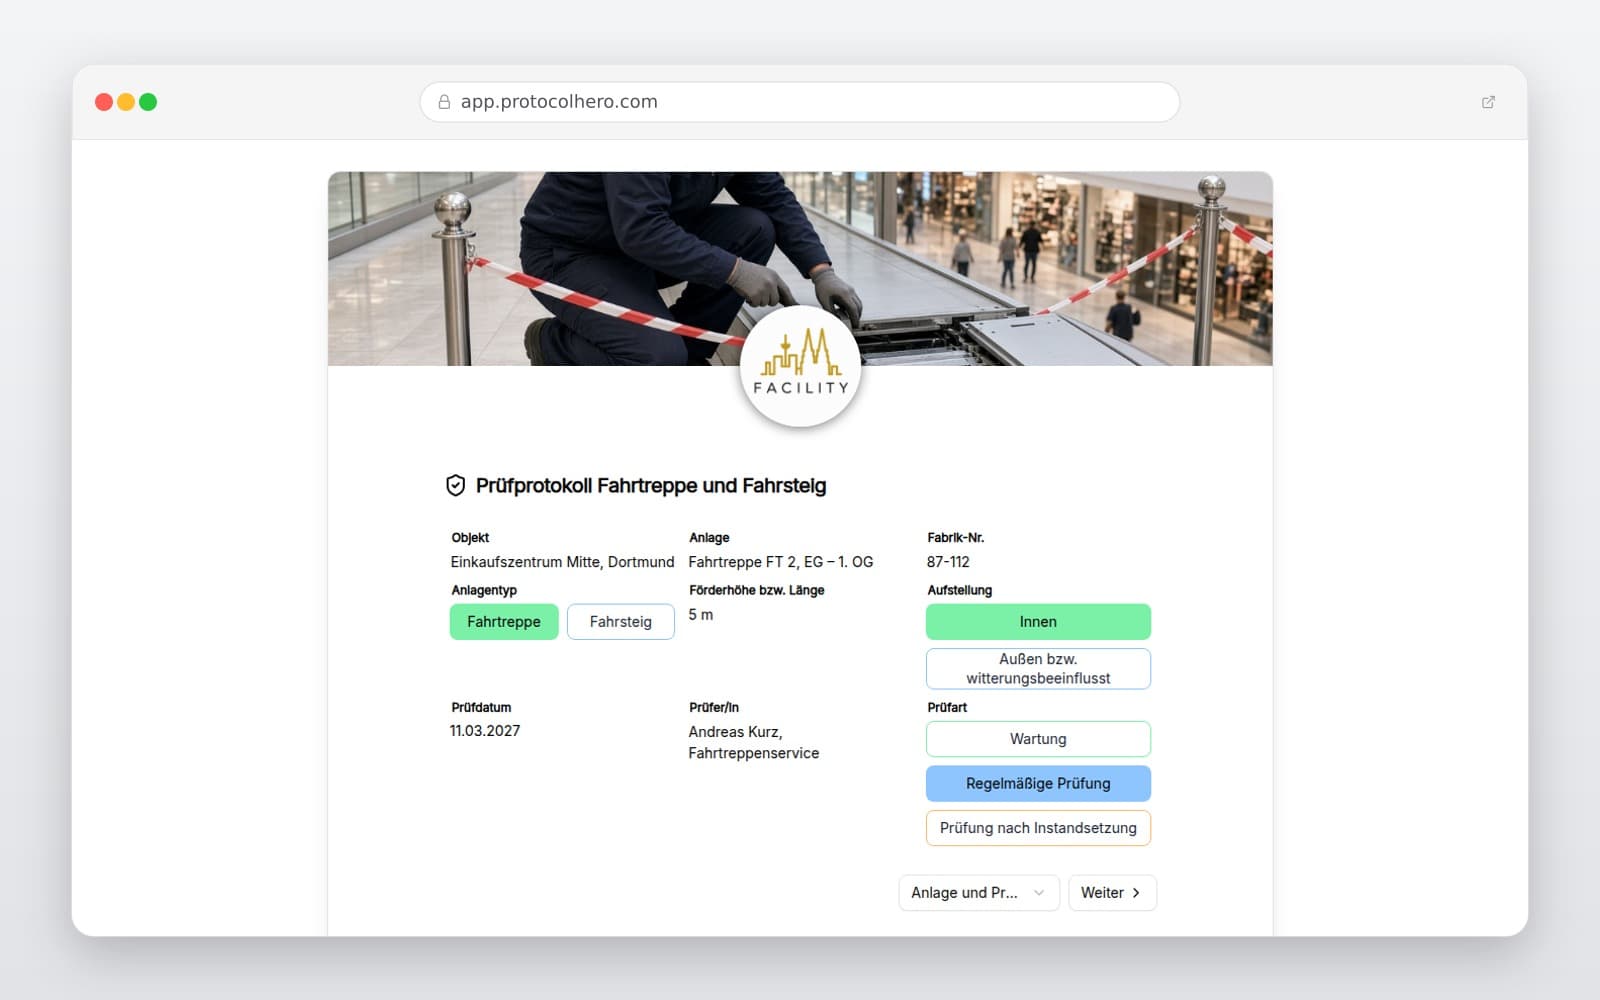Click the Anlage field label
This screenshot has height=1000, width=1600.
pyautogui.click(x=709, y=538)
